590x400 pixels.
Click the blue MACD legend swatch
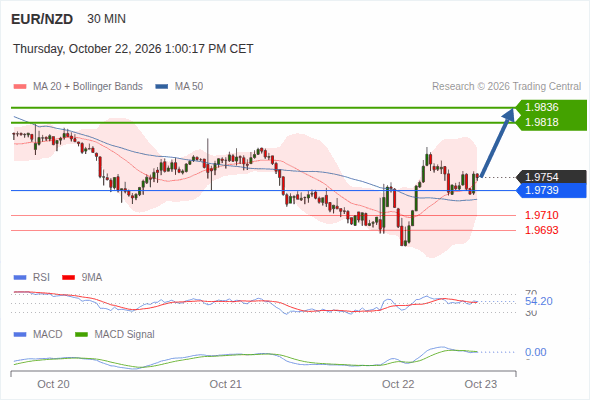[x=20, y=334]
